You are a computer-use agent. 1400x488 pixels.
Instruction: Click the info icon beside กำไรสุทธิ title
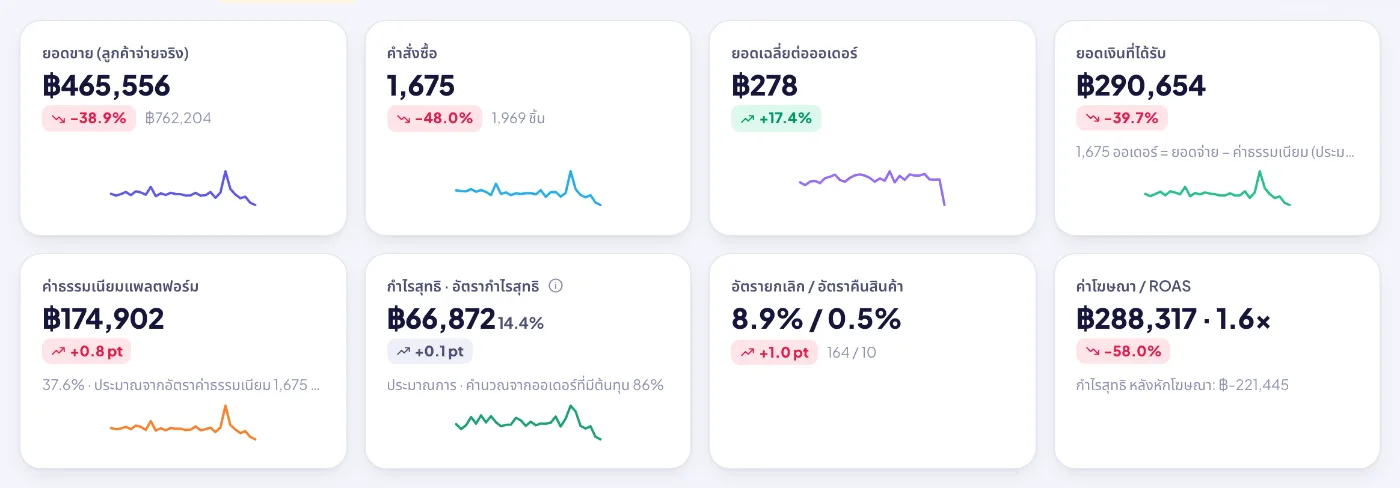click(556, 286)
